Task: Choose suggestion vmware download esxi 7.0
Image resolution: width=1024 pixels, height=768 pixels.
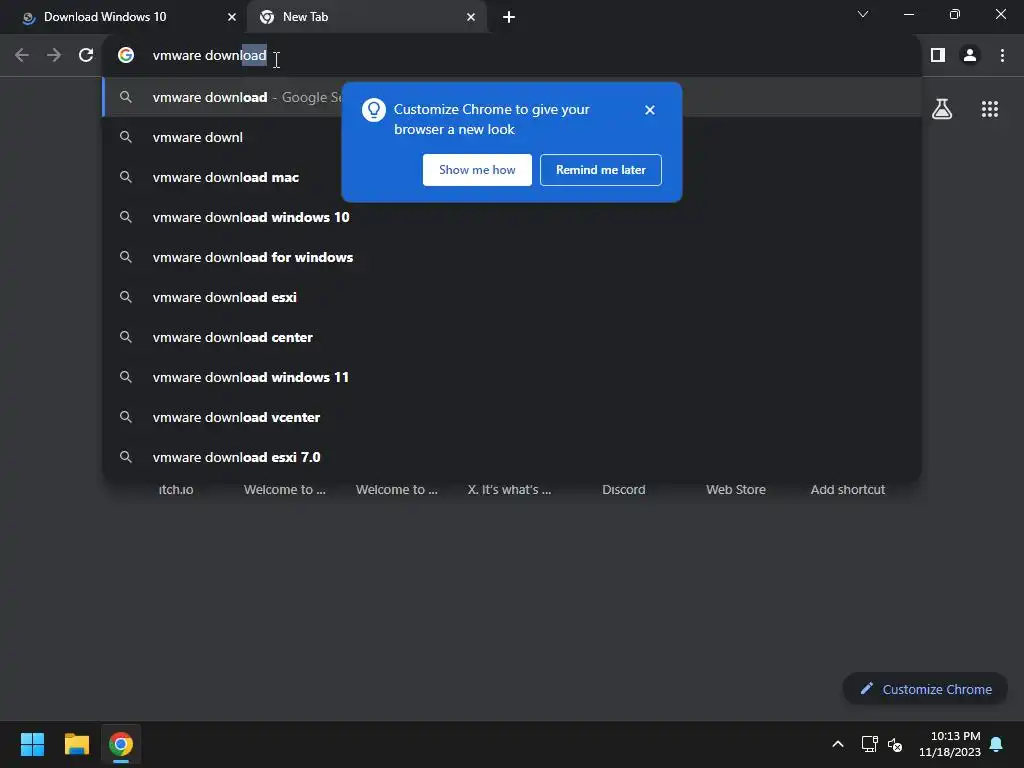Action: [512, 457]
